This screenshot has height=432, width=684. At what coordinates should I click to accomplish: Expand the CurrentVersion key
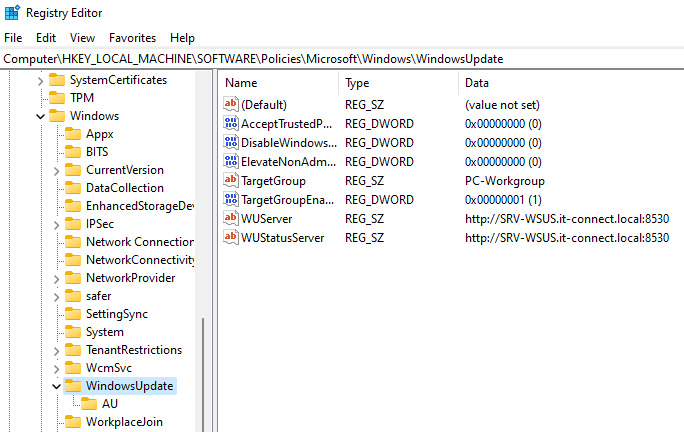tap(56, 170)
